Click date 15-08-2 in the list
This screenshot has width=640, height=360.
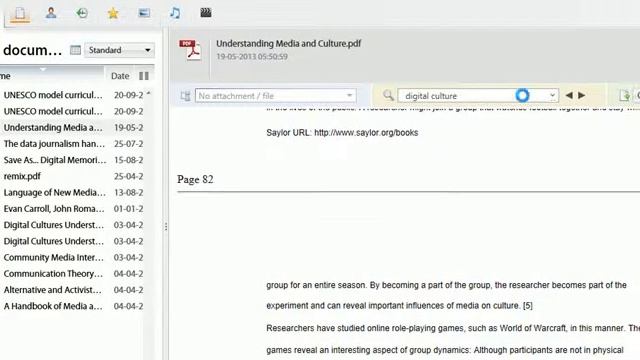click(x=129, y=160)
